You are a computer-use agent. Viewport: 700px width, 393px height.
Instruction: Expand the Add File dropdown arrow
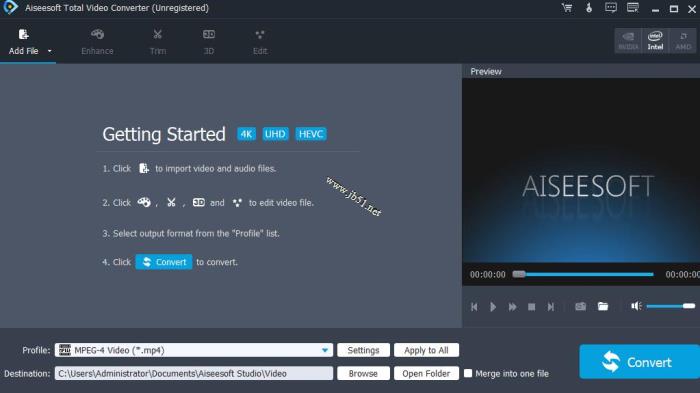pos(50,51)
